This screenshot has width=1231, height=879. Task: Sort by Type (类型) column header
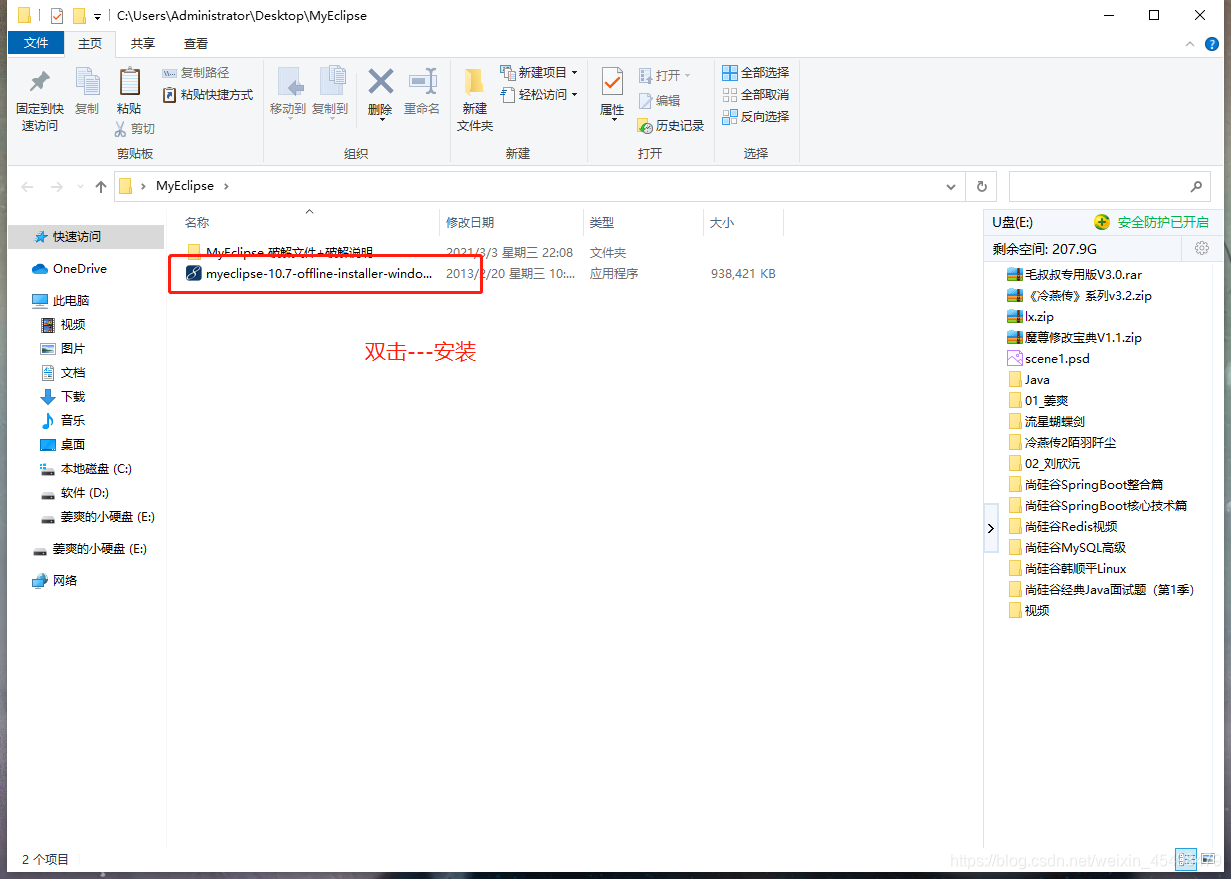(602, 223)
